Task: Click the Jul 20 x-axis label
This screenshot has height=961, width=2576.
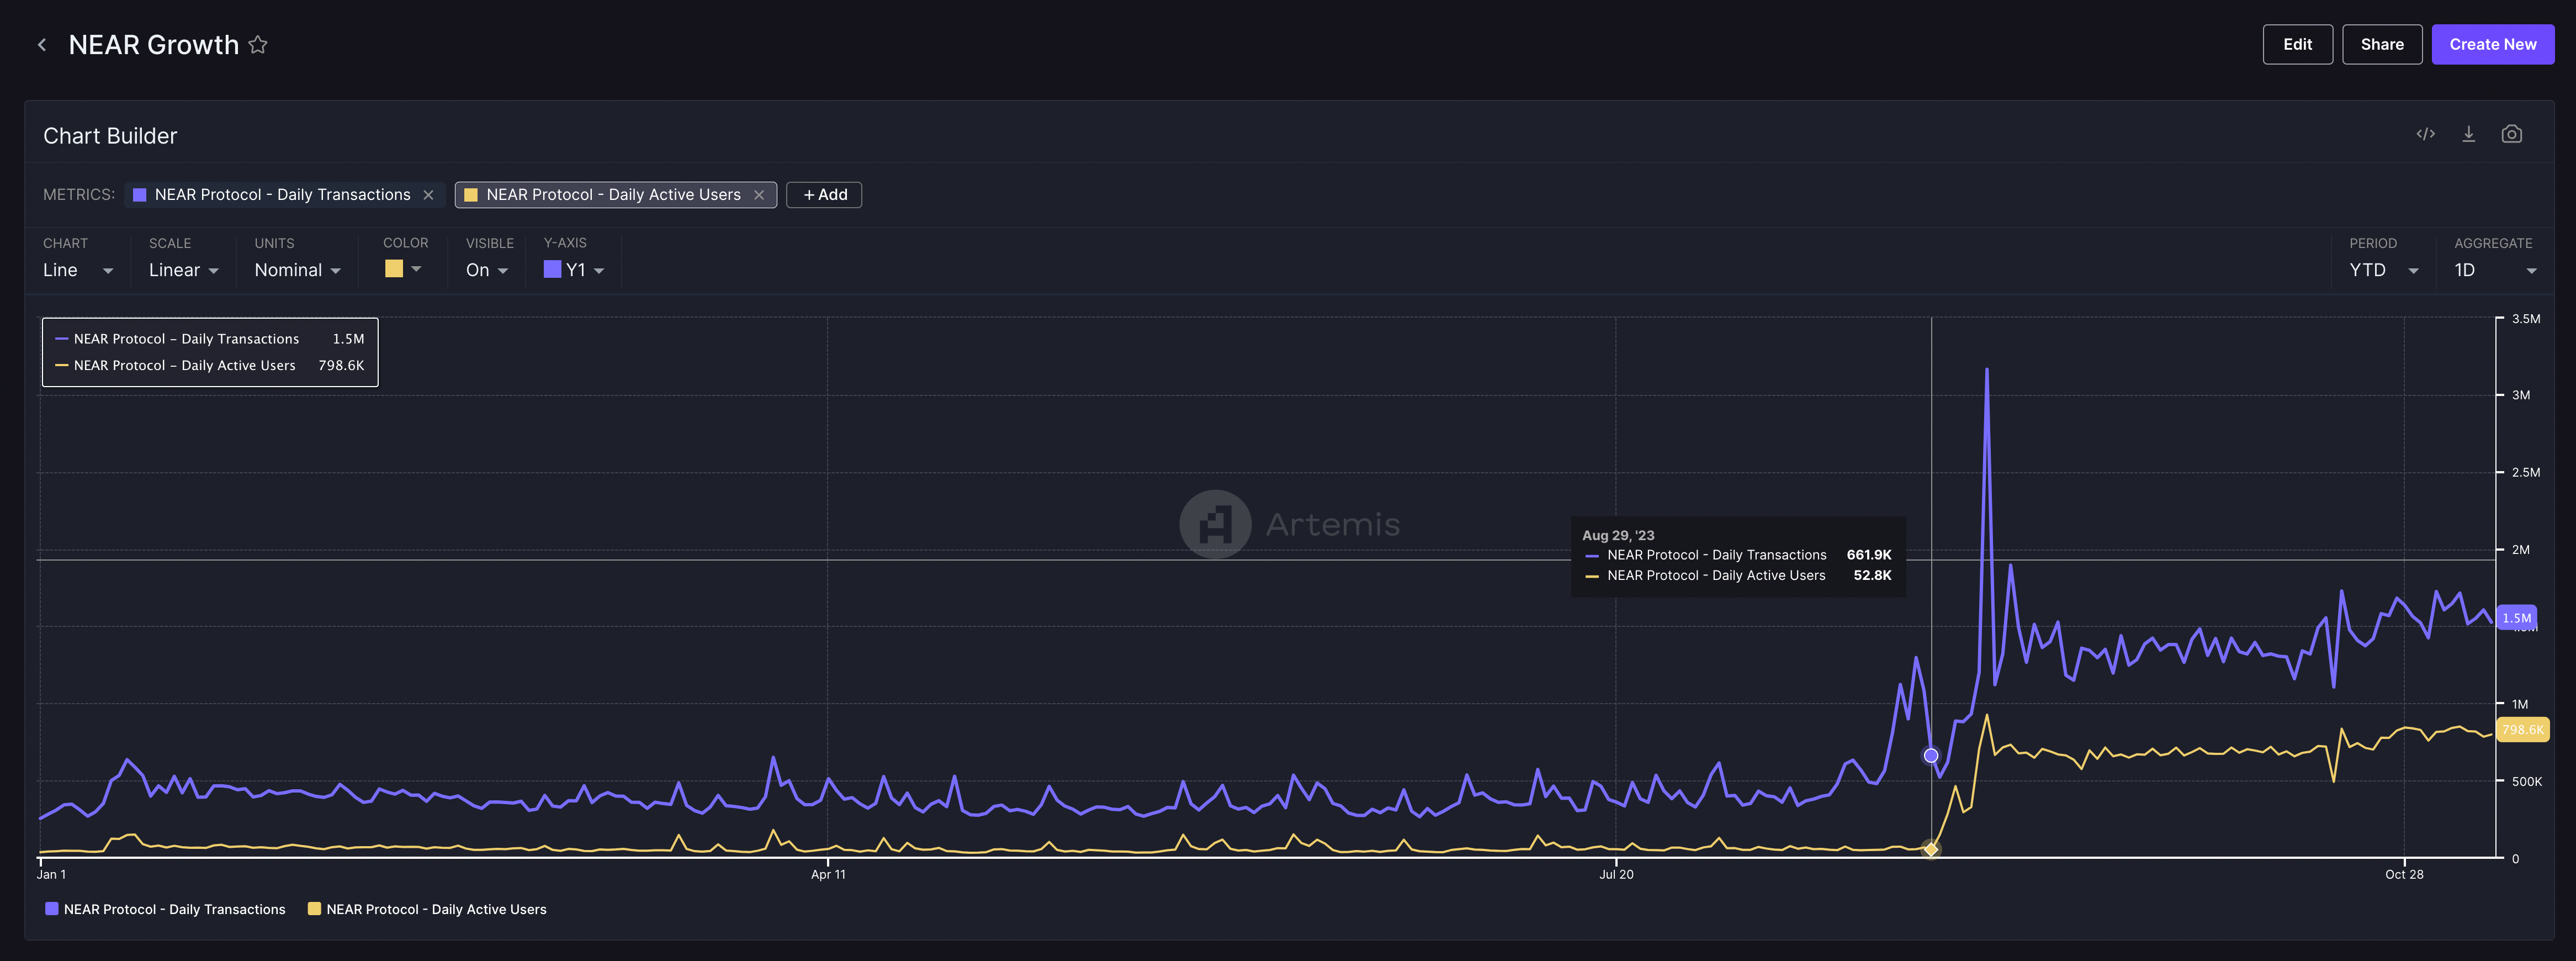Action: pos(1616,874)
